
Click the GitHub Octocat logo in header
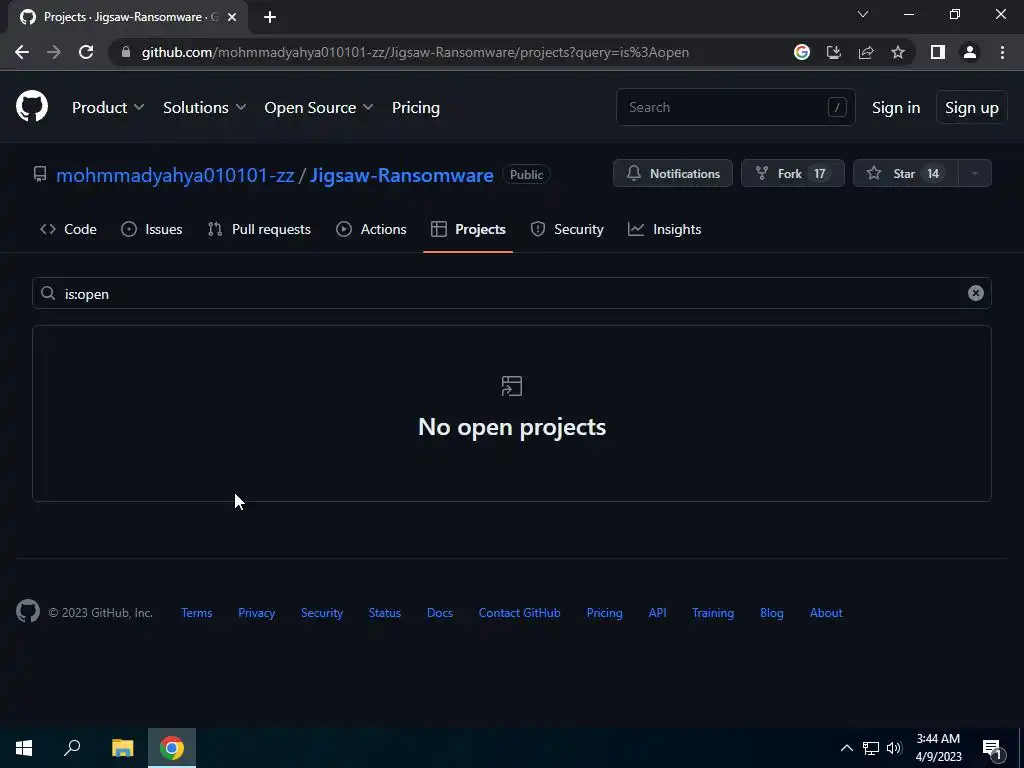[32, 106]
